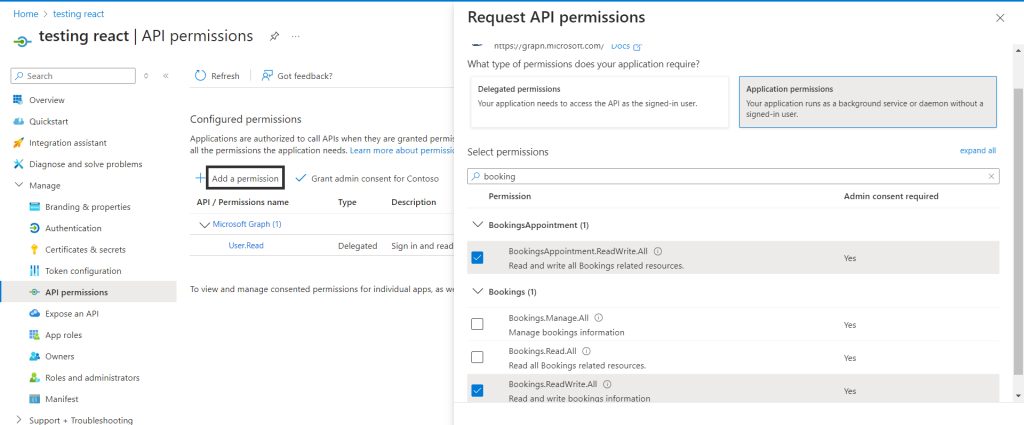Click info icon next to Bookings.ReadWrite.All

607,385
